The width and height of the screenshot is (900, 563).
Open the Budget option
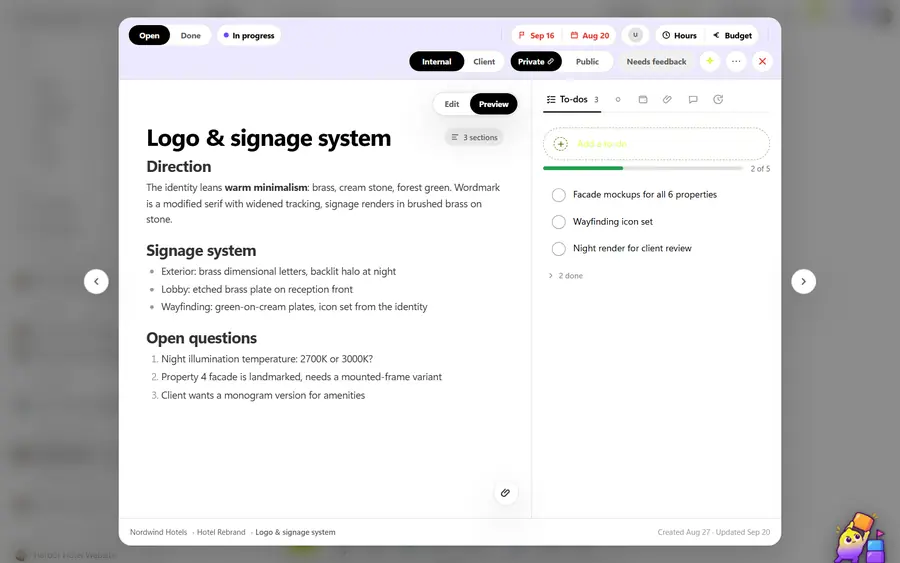coord(732,36)
